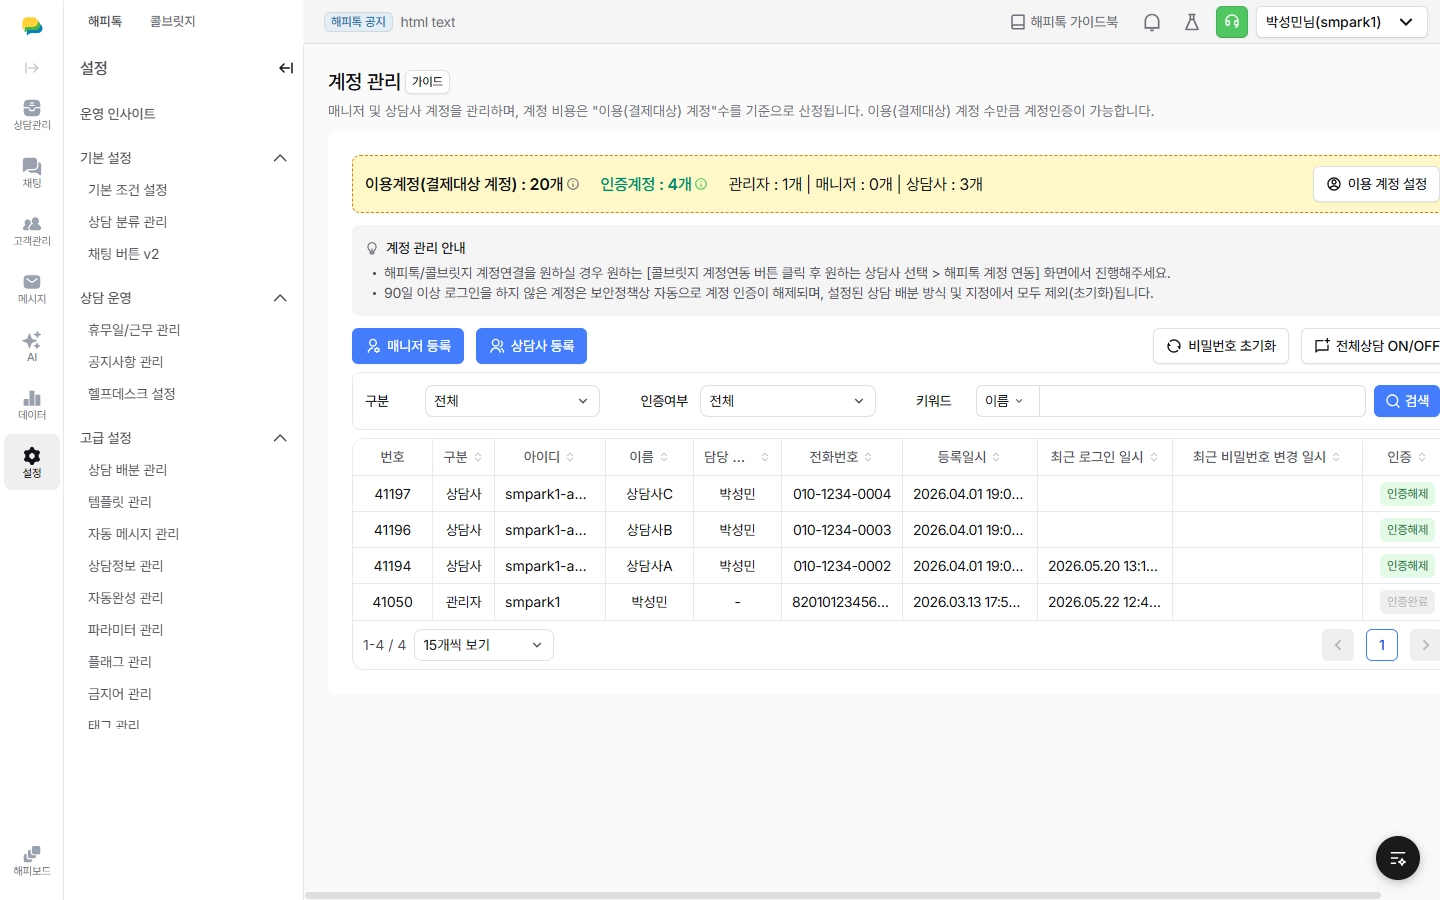The height and width of the screenshot is (900, 1440).
Task: Open 고객관리 sidebar icon
Action: (32, 230)
